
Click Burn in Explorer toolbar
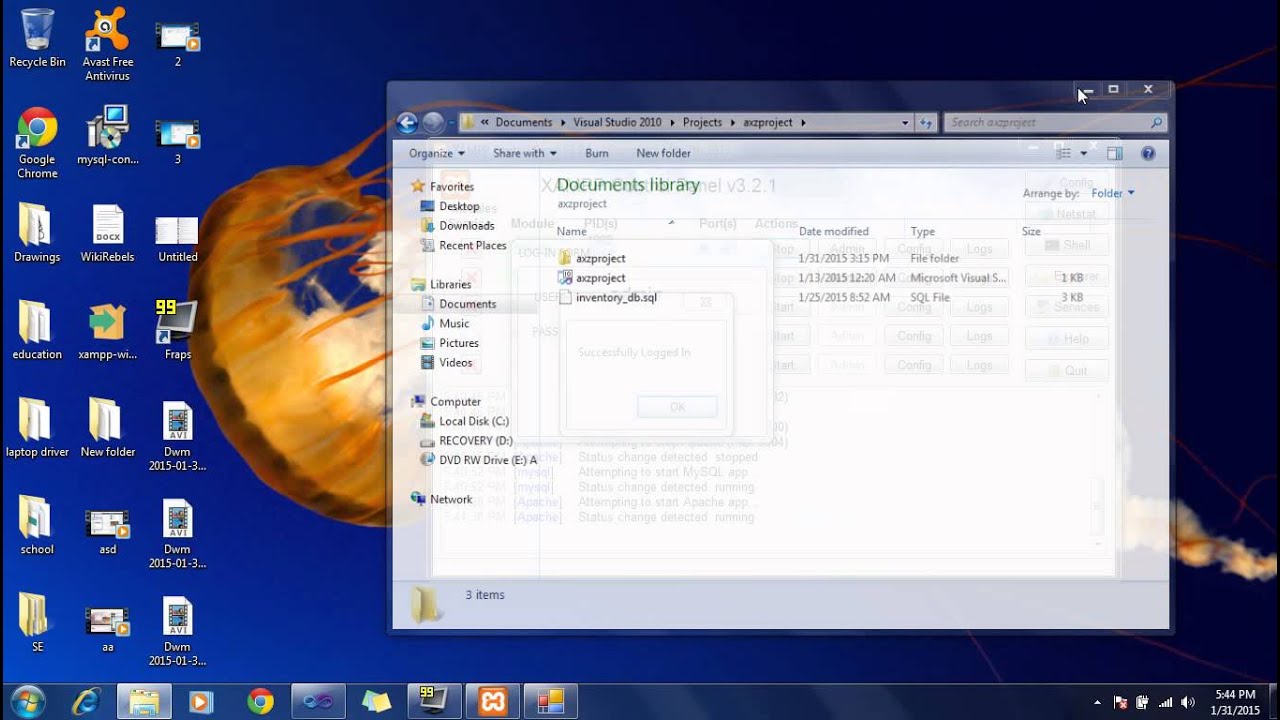click(597, 153)
